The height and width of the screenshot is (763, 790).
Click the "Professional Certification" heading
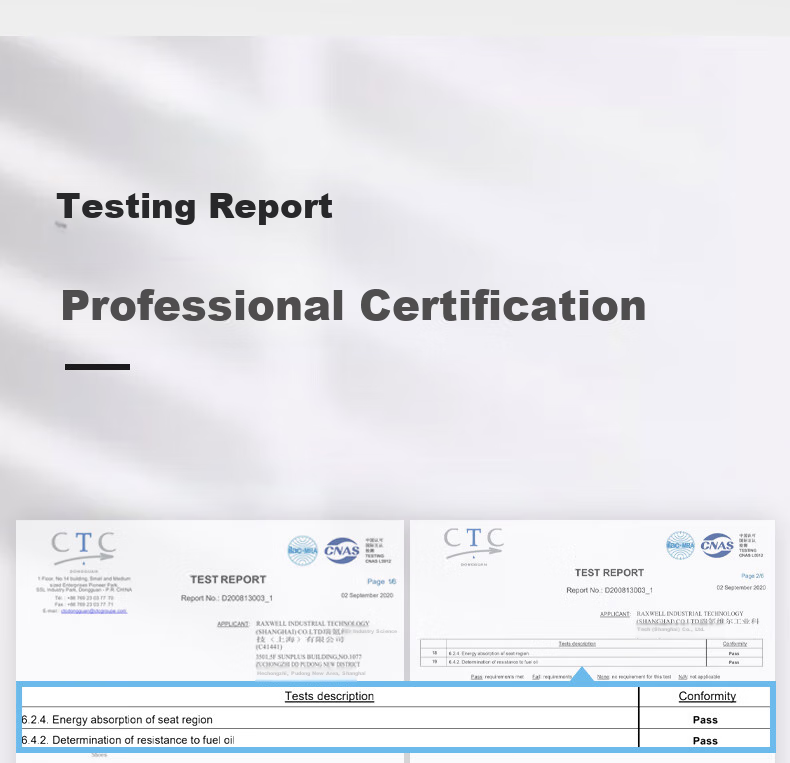click(x=354, y=305)
